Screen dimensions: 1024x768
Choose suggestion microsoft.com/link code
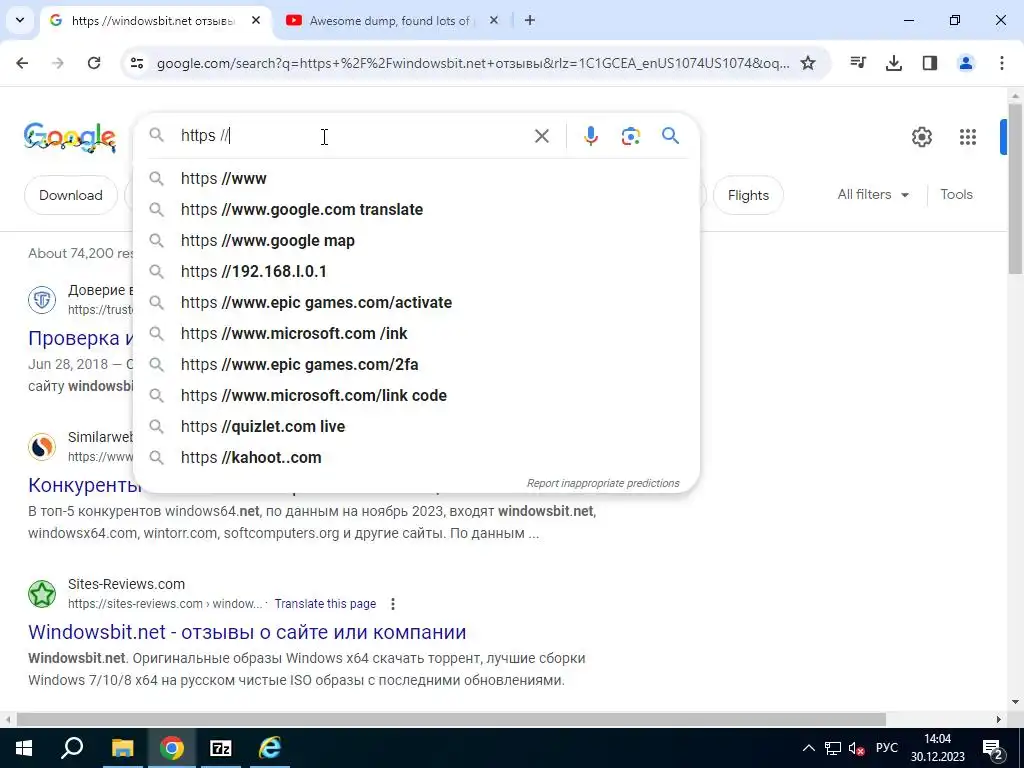pyautogui.click(x=416, y=396)
